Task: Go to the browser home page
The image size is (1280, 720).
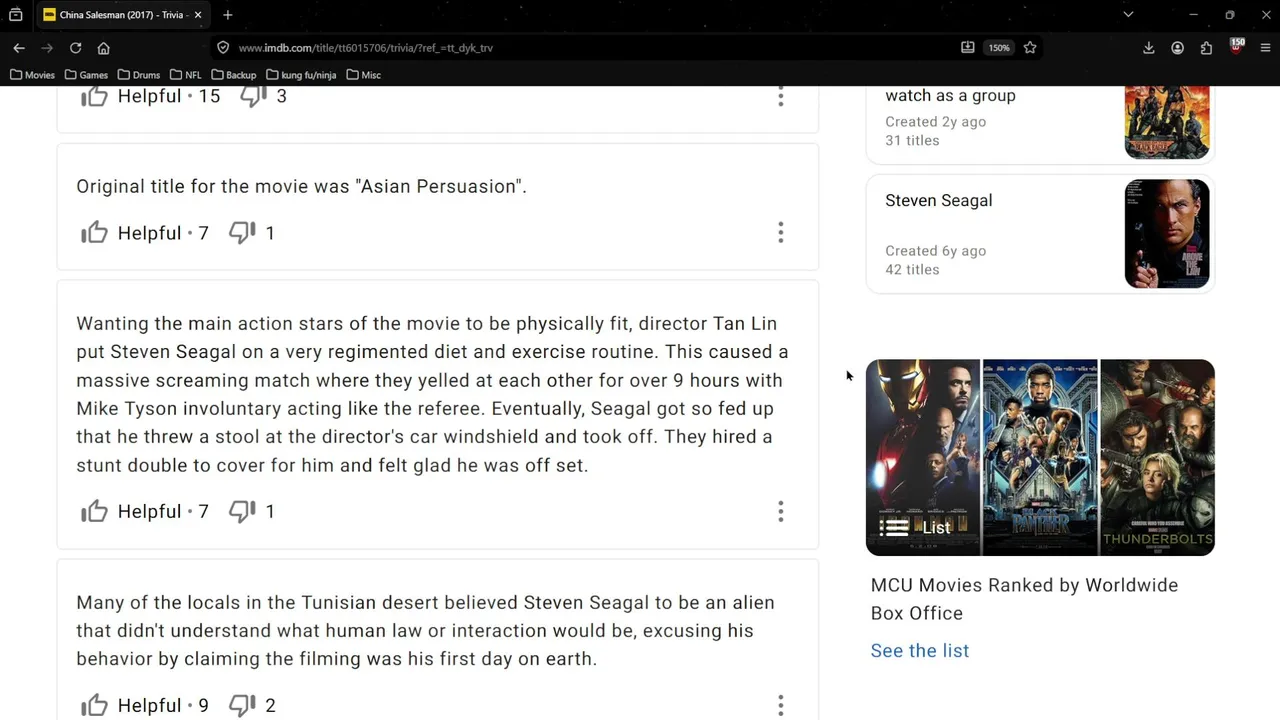Action: (x=103, y=48)
